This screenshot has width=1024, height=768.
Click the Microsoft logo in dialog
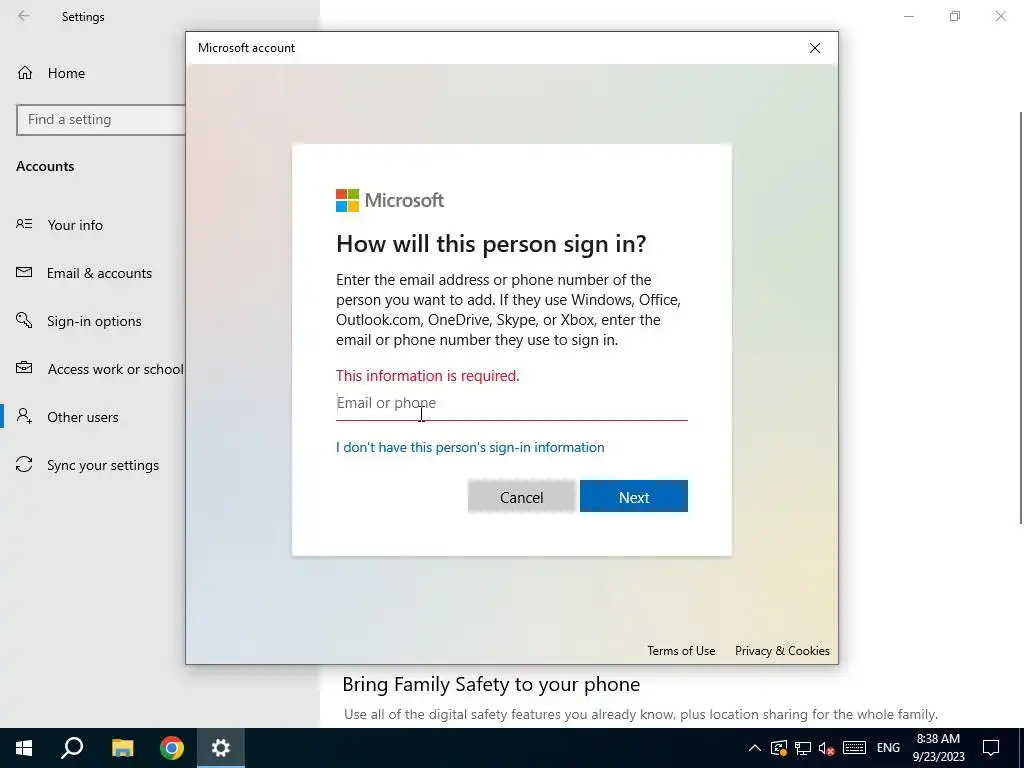[x=390, y=200]
